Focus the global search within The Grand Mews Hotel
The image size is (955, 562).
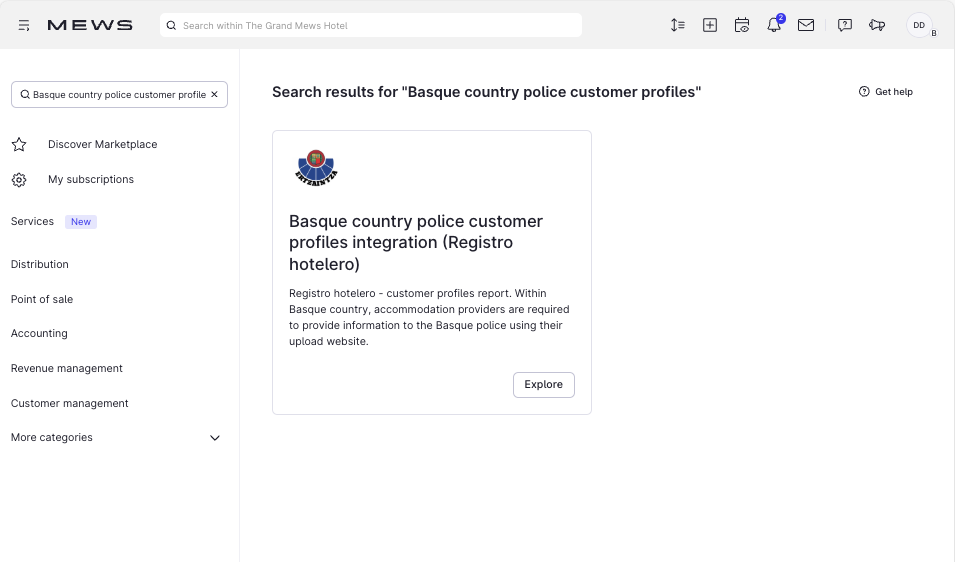tap(371, 26)
